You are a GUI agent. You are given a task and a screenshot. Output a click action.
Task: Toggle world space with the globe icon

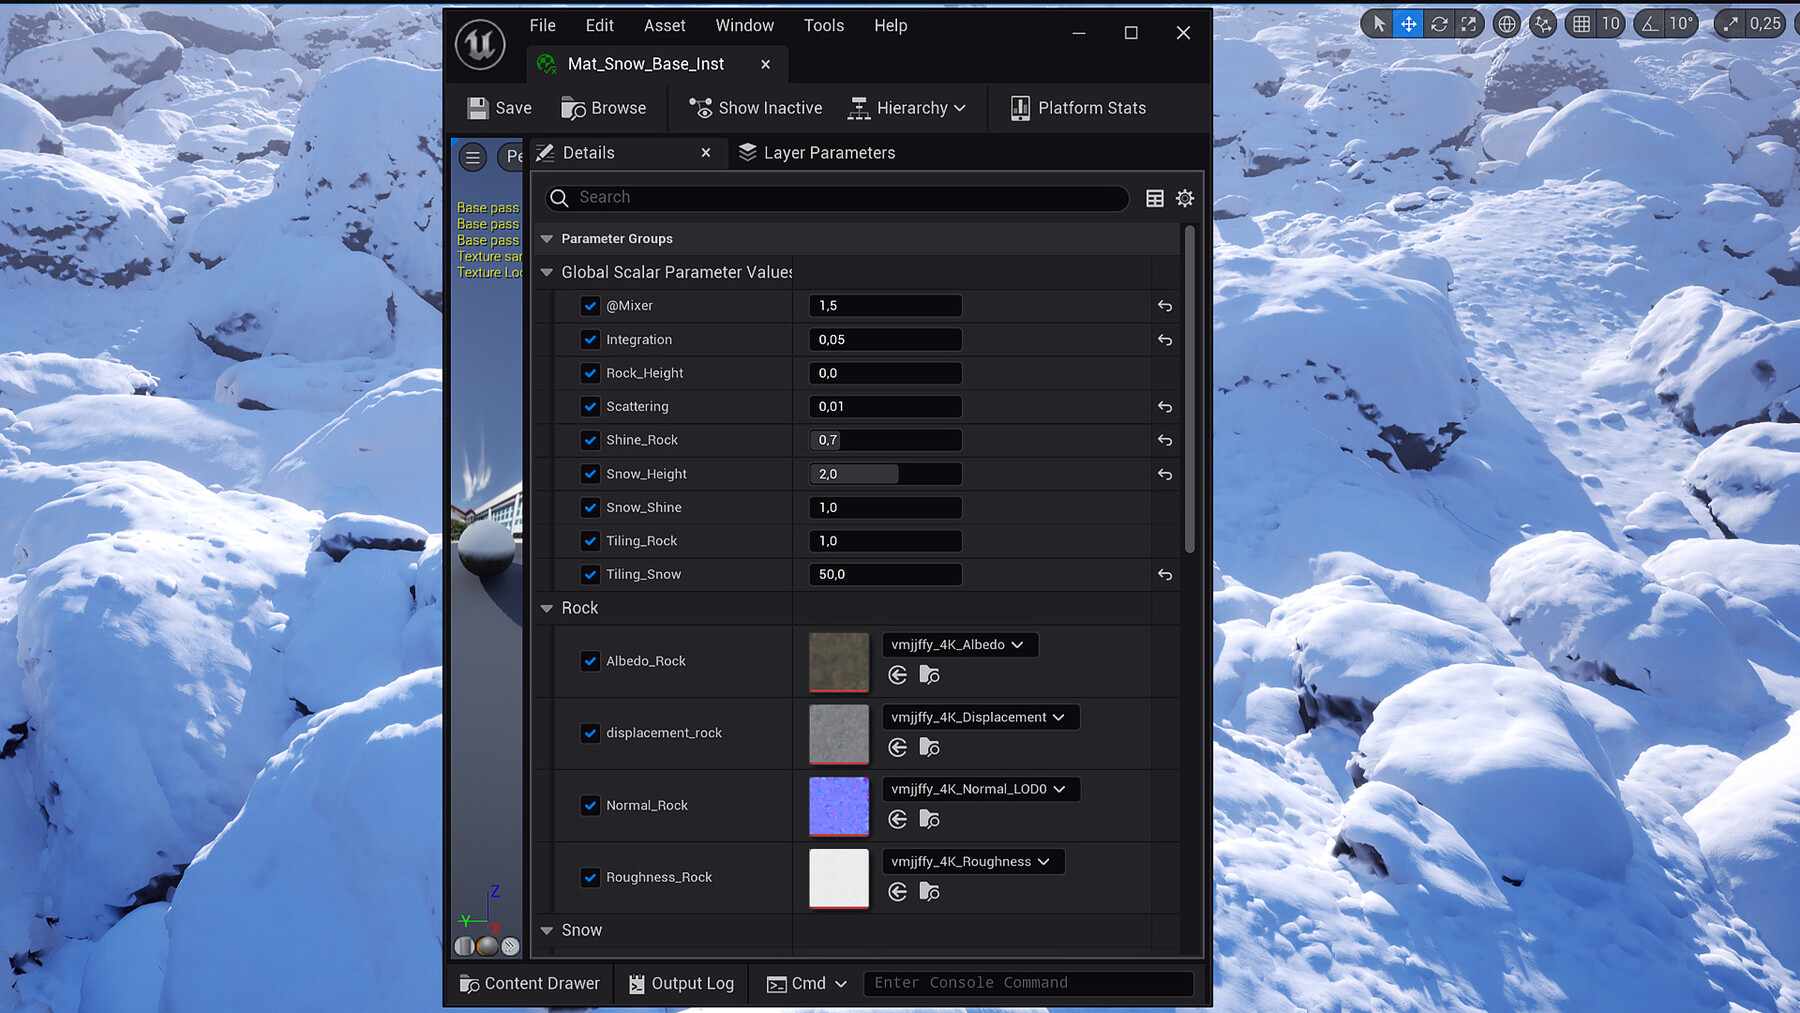[x=1506, y=23]
